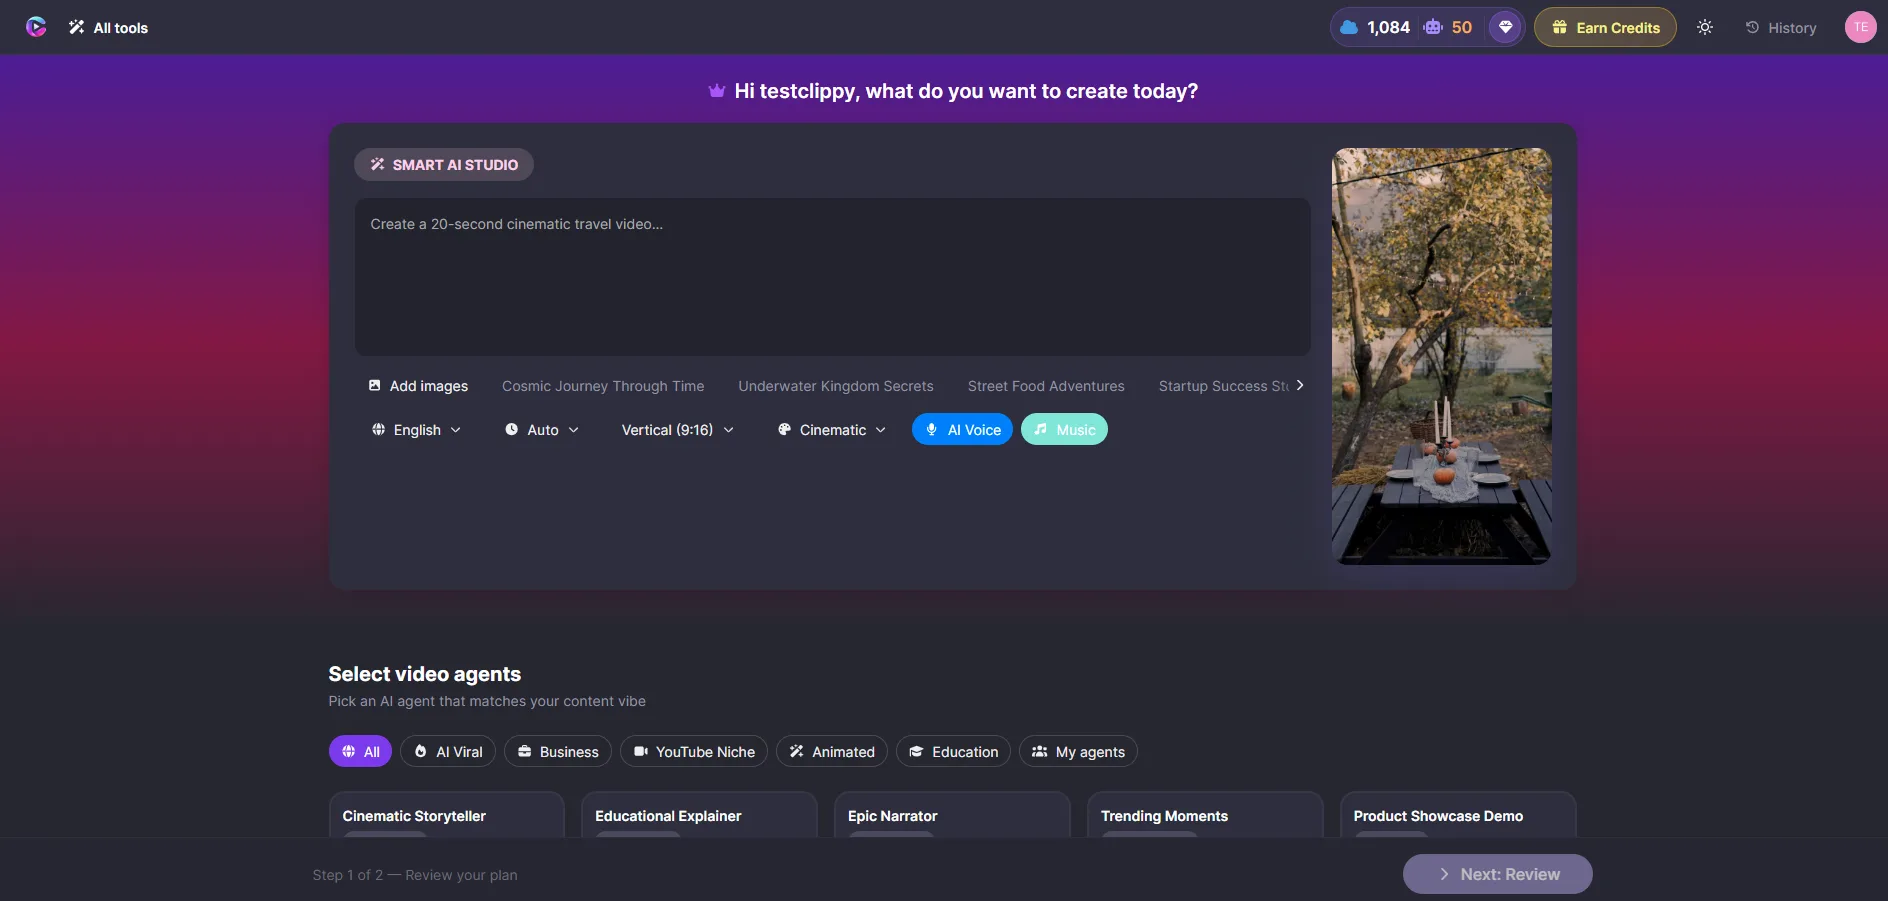This screenshot has width=1888, height=901.
Task: Open the TE user avatar
Action: (x=1860, y=27)
